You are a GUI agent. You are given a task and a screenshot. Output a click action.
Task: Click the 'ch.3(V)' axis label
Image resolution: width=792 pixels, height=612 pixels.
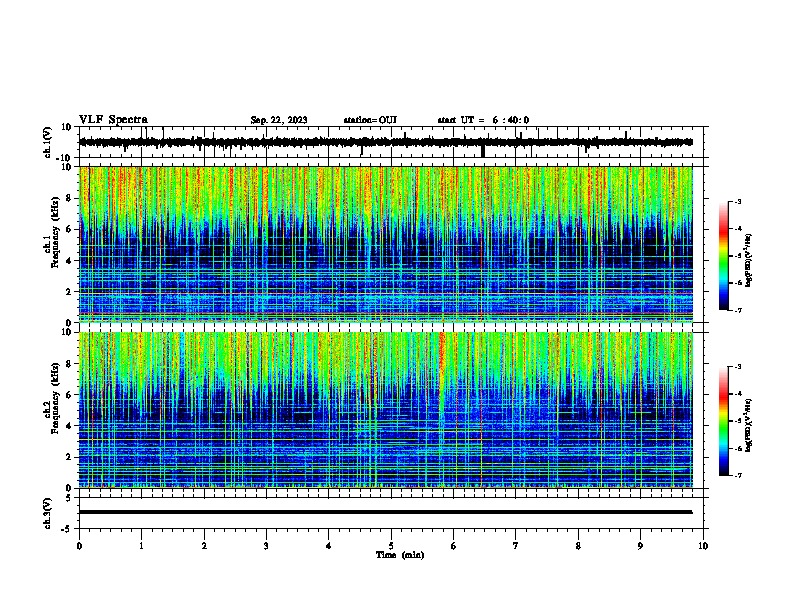[x=48, y=513]
